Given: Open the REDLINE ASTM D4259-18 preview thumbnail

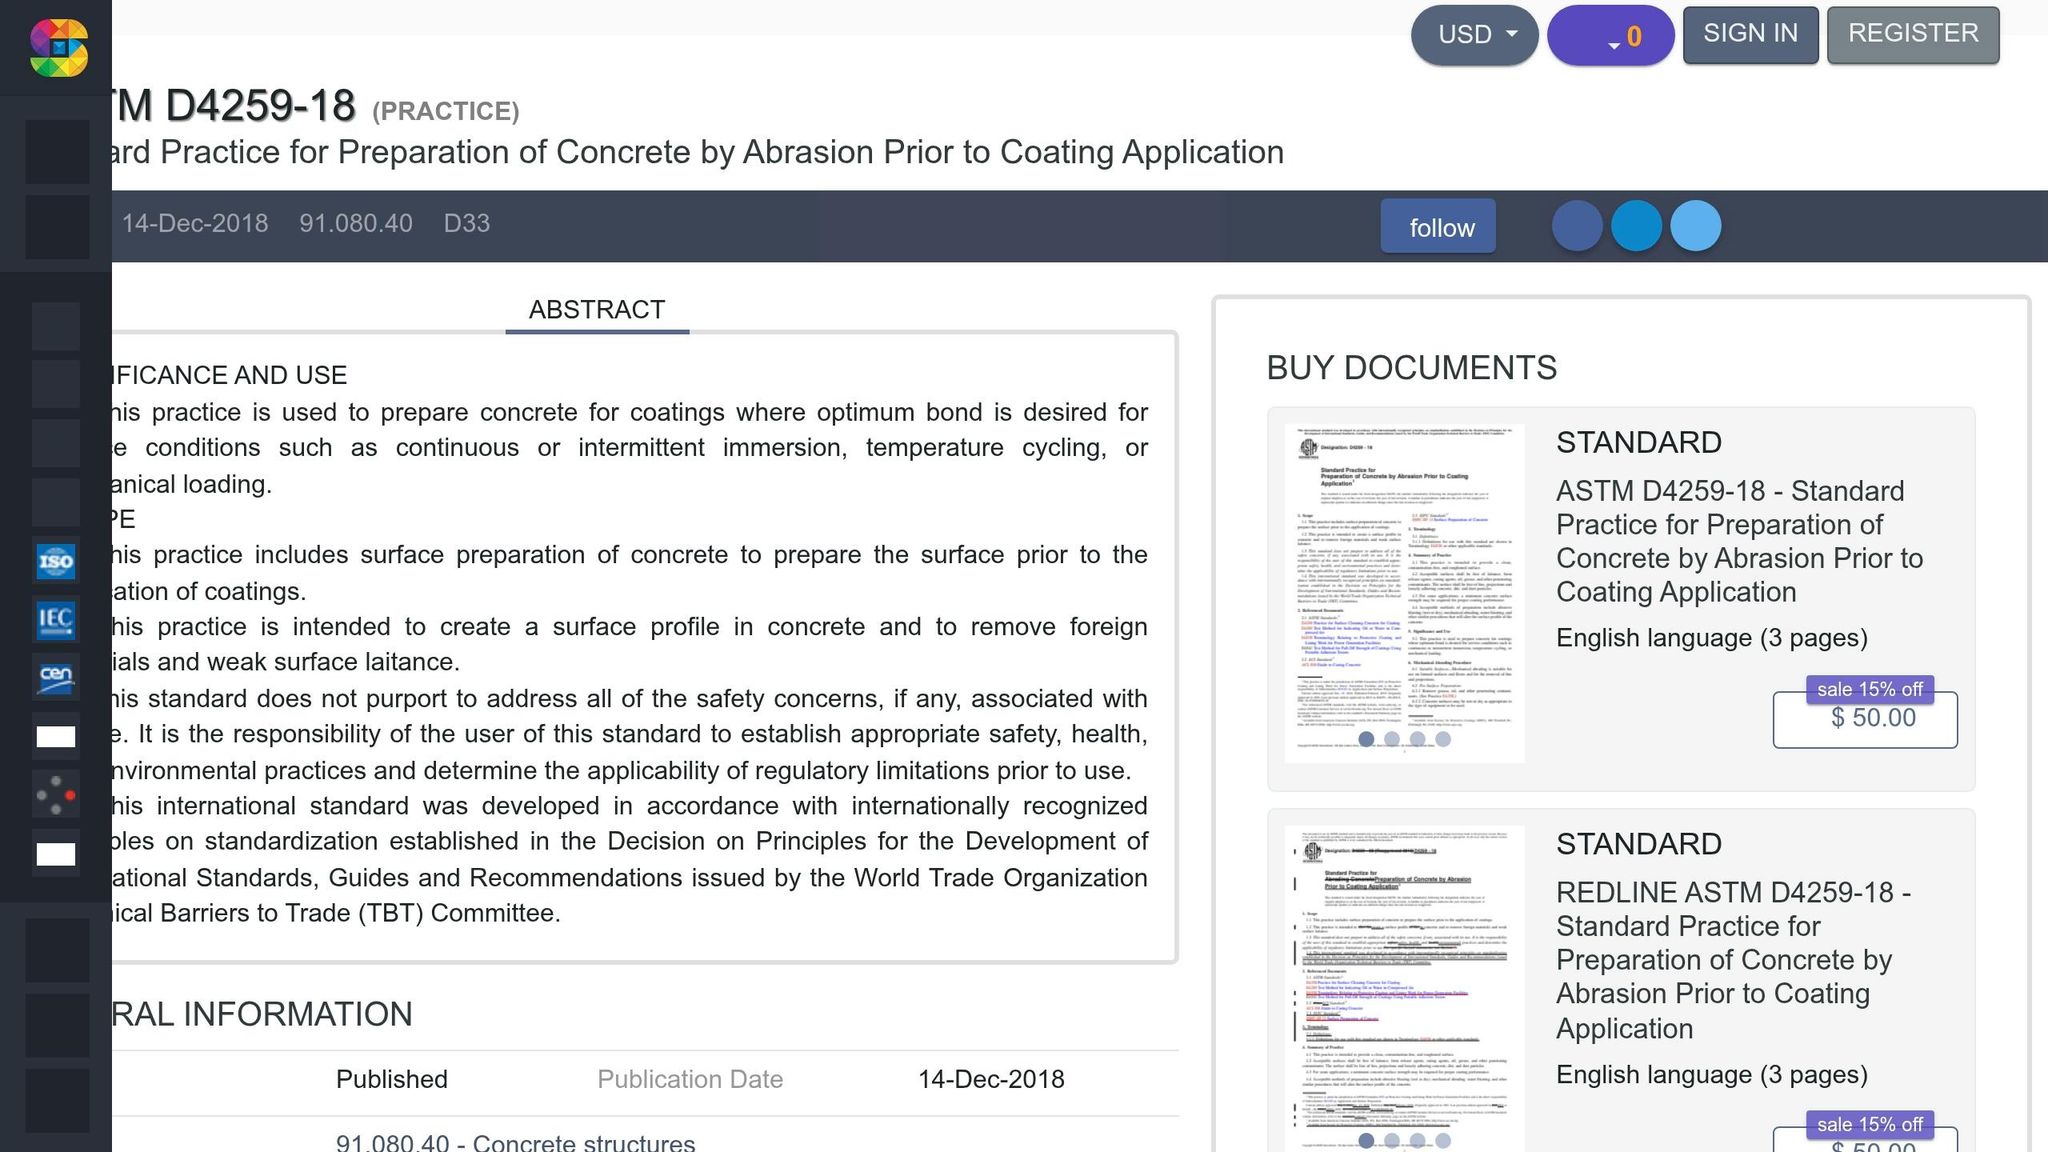Looking at the screenshot, I should (x=1404, y=988).
